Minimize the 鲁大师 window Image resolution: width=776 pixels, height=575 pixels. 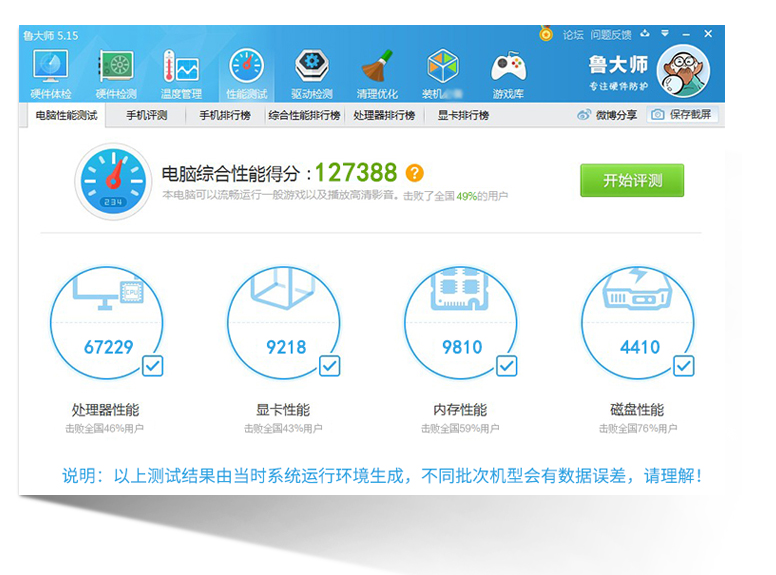point(686,34)
